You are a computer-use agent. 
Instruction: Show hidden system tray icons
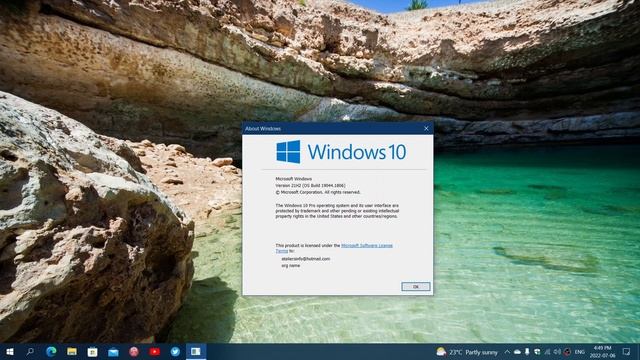click(507, 352)
